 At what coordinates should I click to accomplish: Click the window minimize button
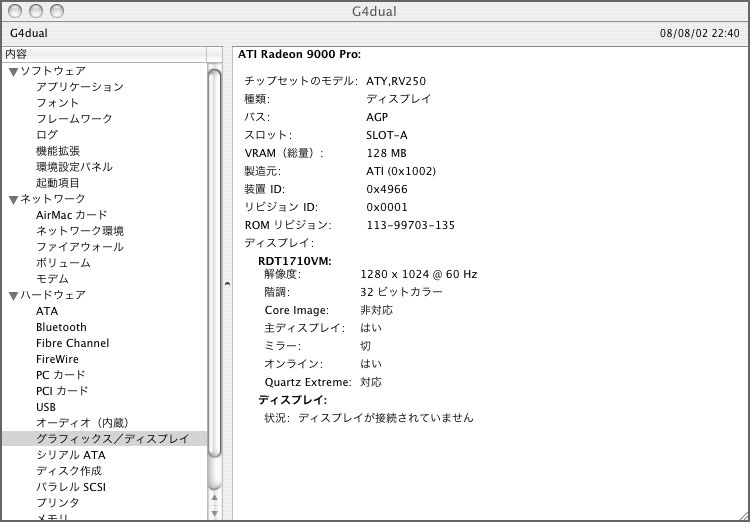click(36, 11)
